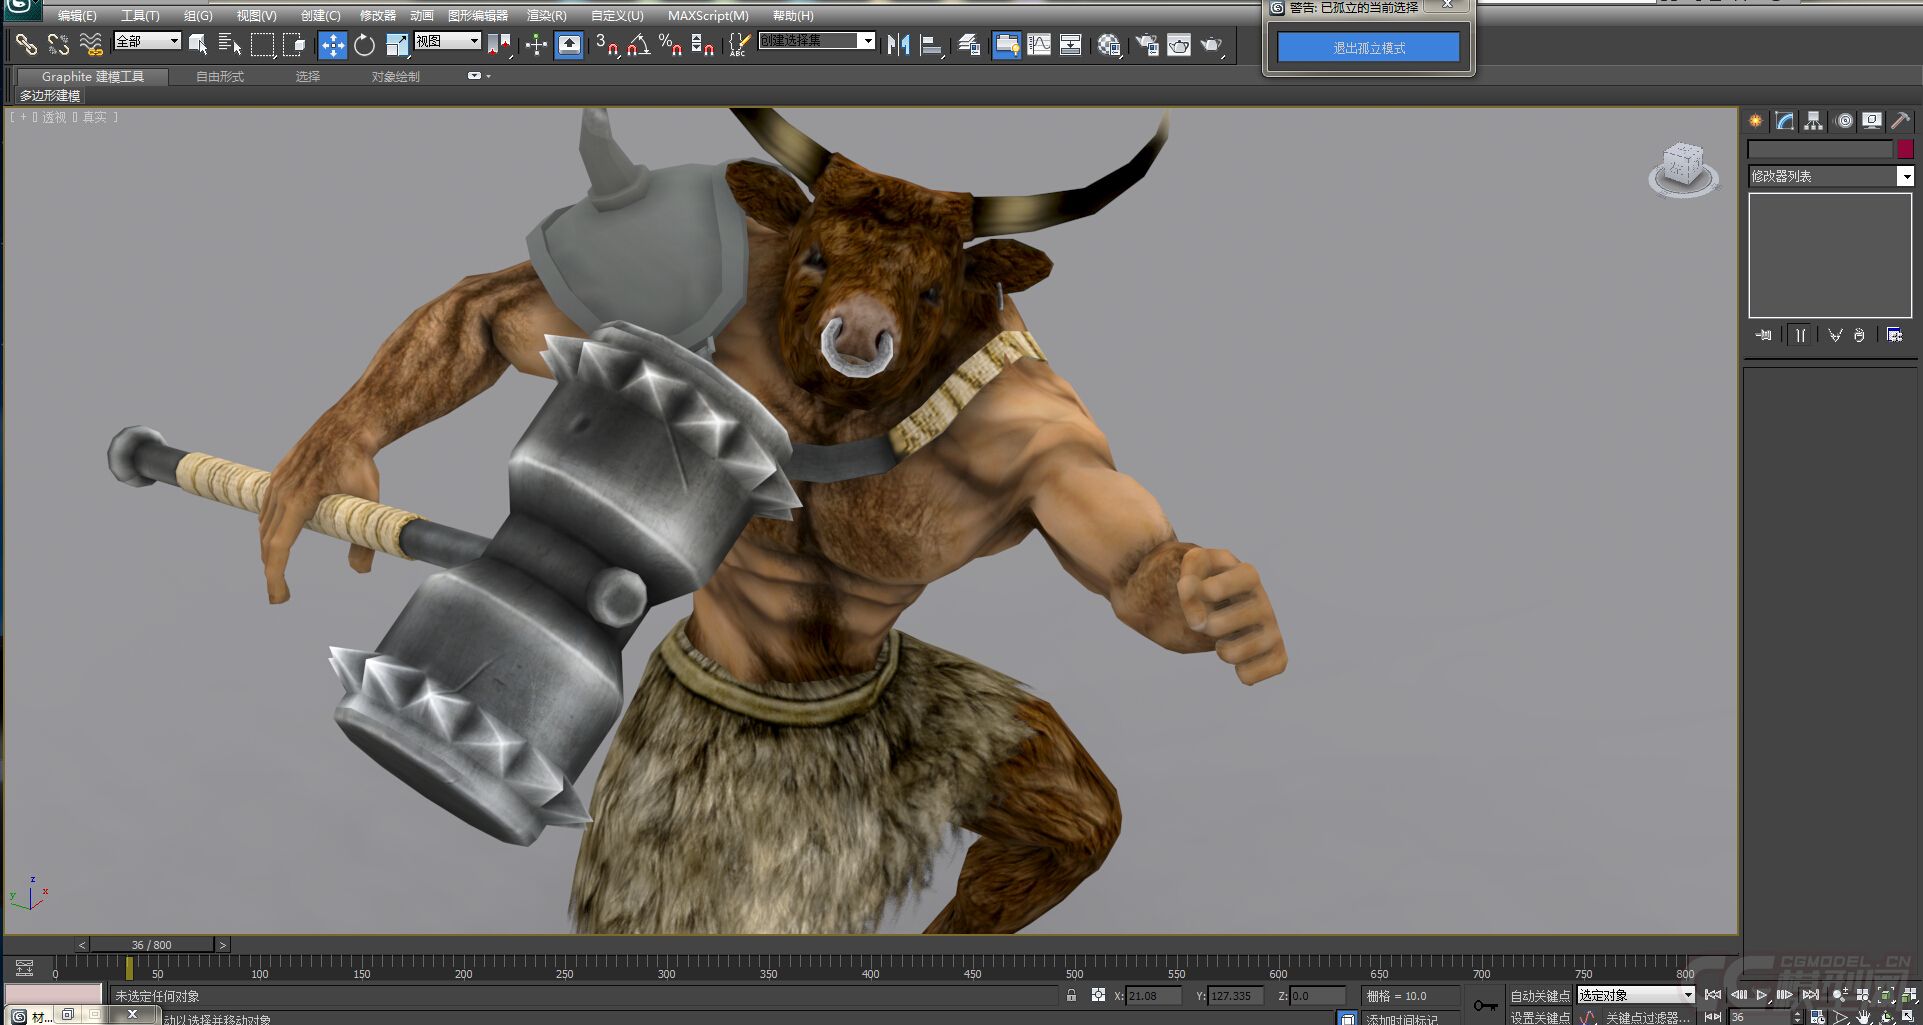
Task: Open the 选定对象 key mode dropdown
Action: (1636, 995)
